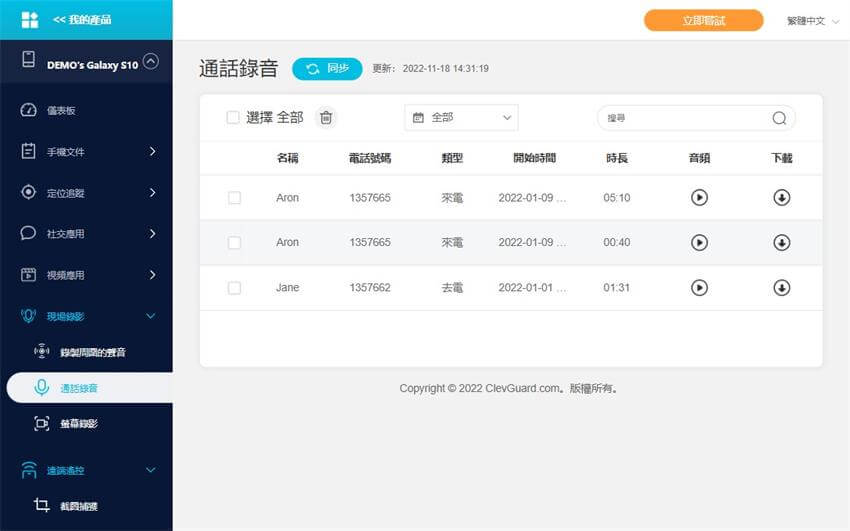The height and width of the screenshot is (531, 850).
Task: Download the Jane 01:31 recording
Action: (x=782, y=288)
